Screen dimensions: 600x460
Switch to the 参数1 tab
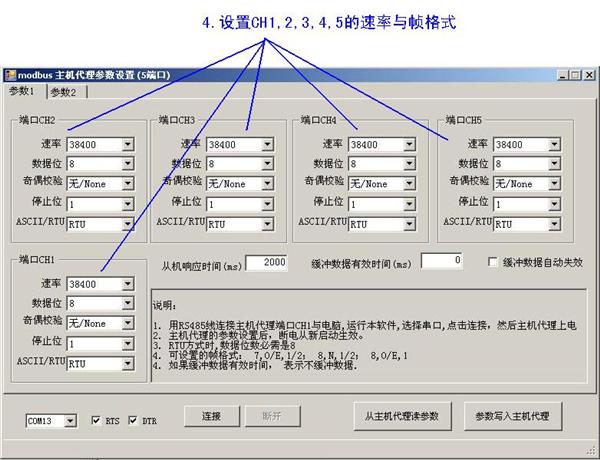coord(24,91)
